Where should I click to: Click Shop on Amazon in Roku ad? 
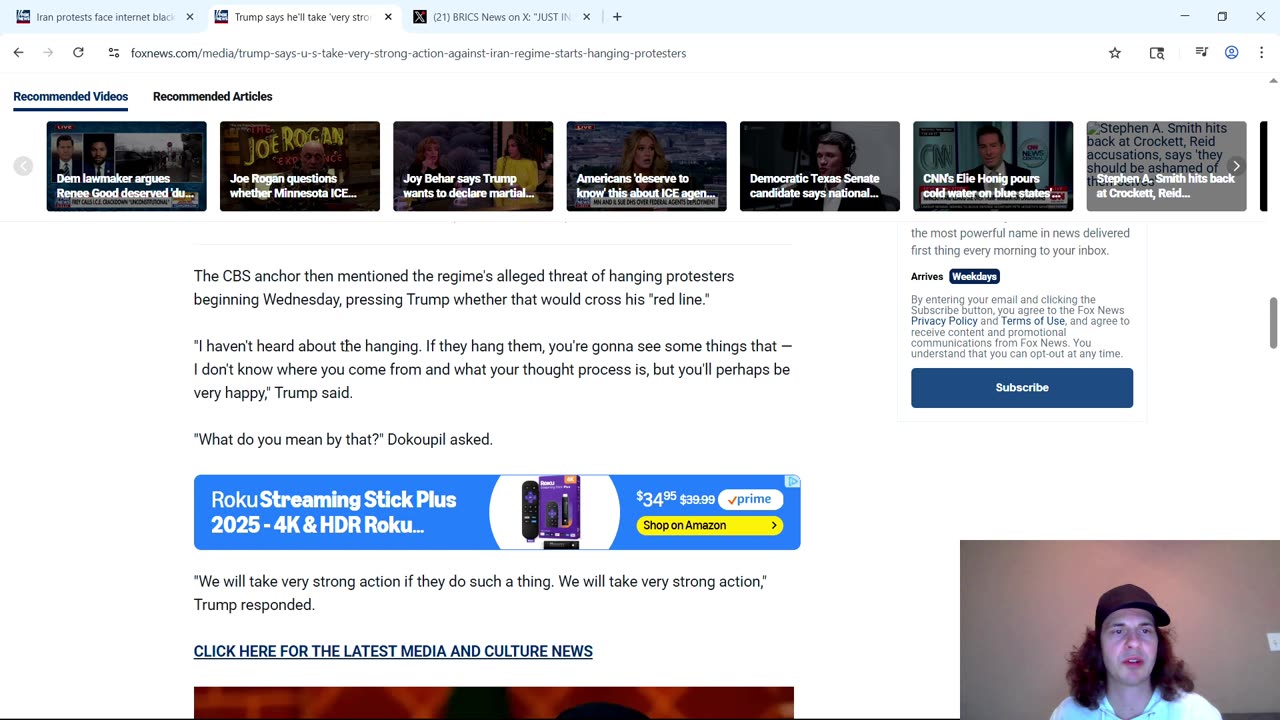[710, 525]
